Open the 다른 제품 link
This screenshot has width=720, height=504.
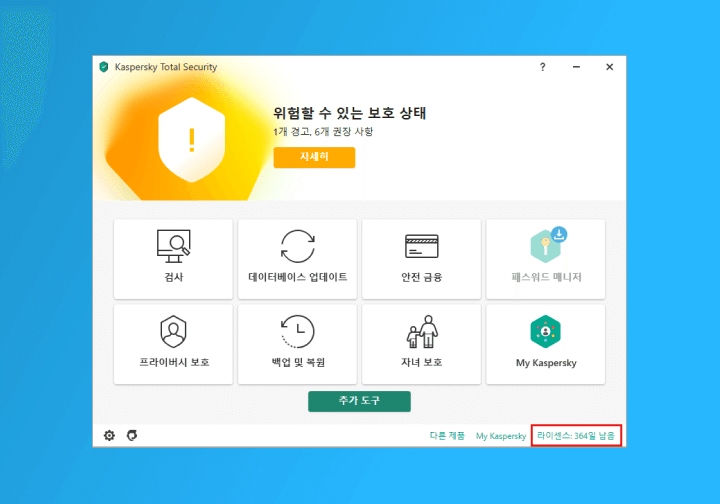coord(446,436)
